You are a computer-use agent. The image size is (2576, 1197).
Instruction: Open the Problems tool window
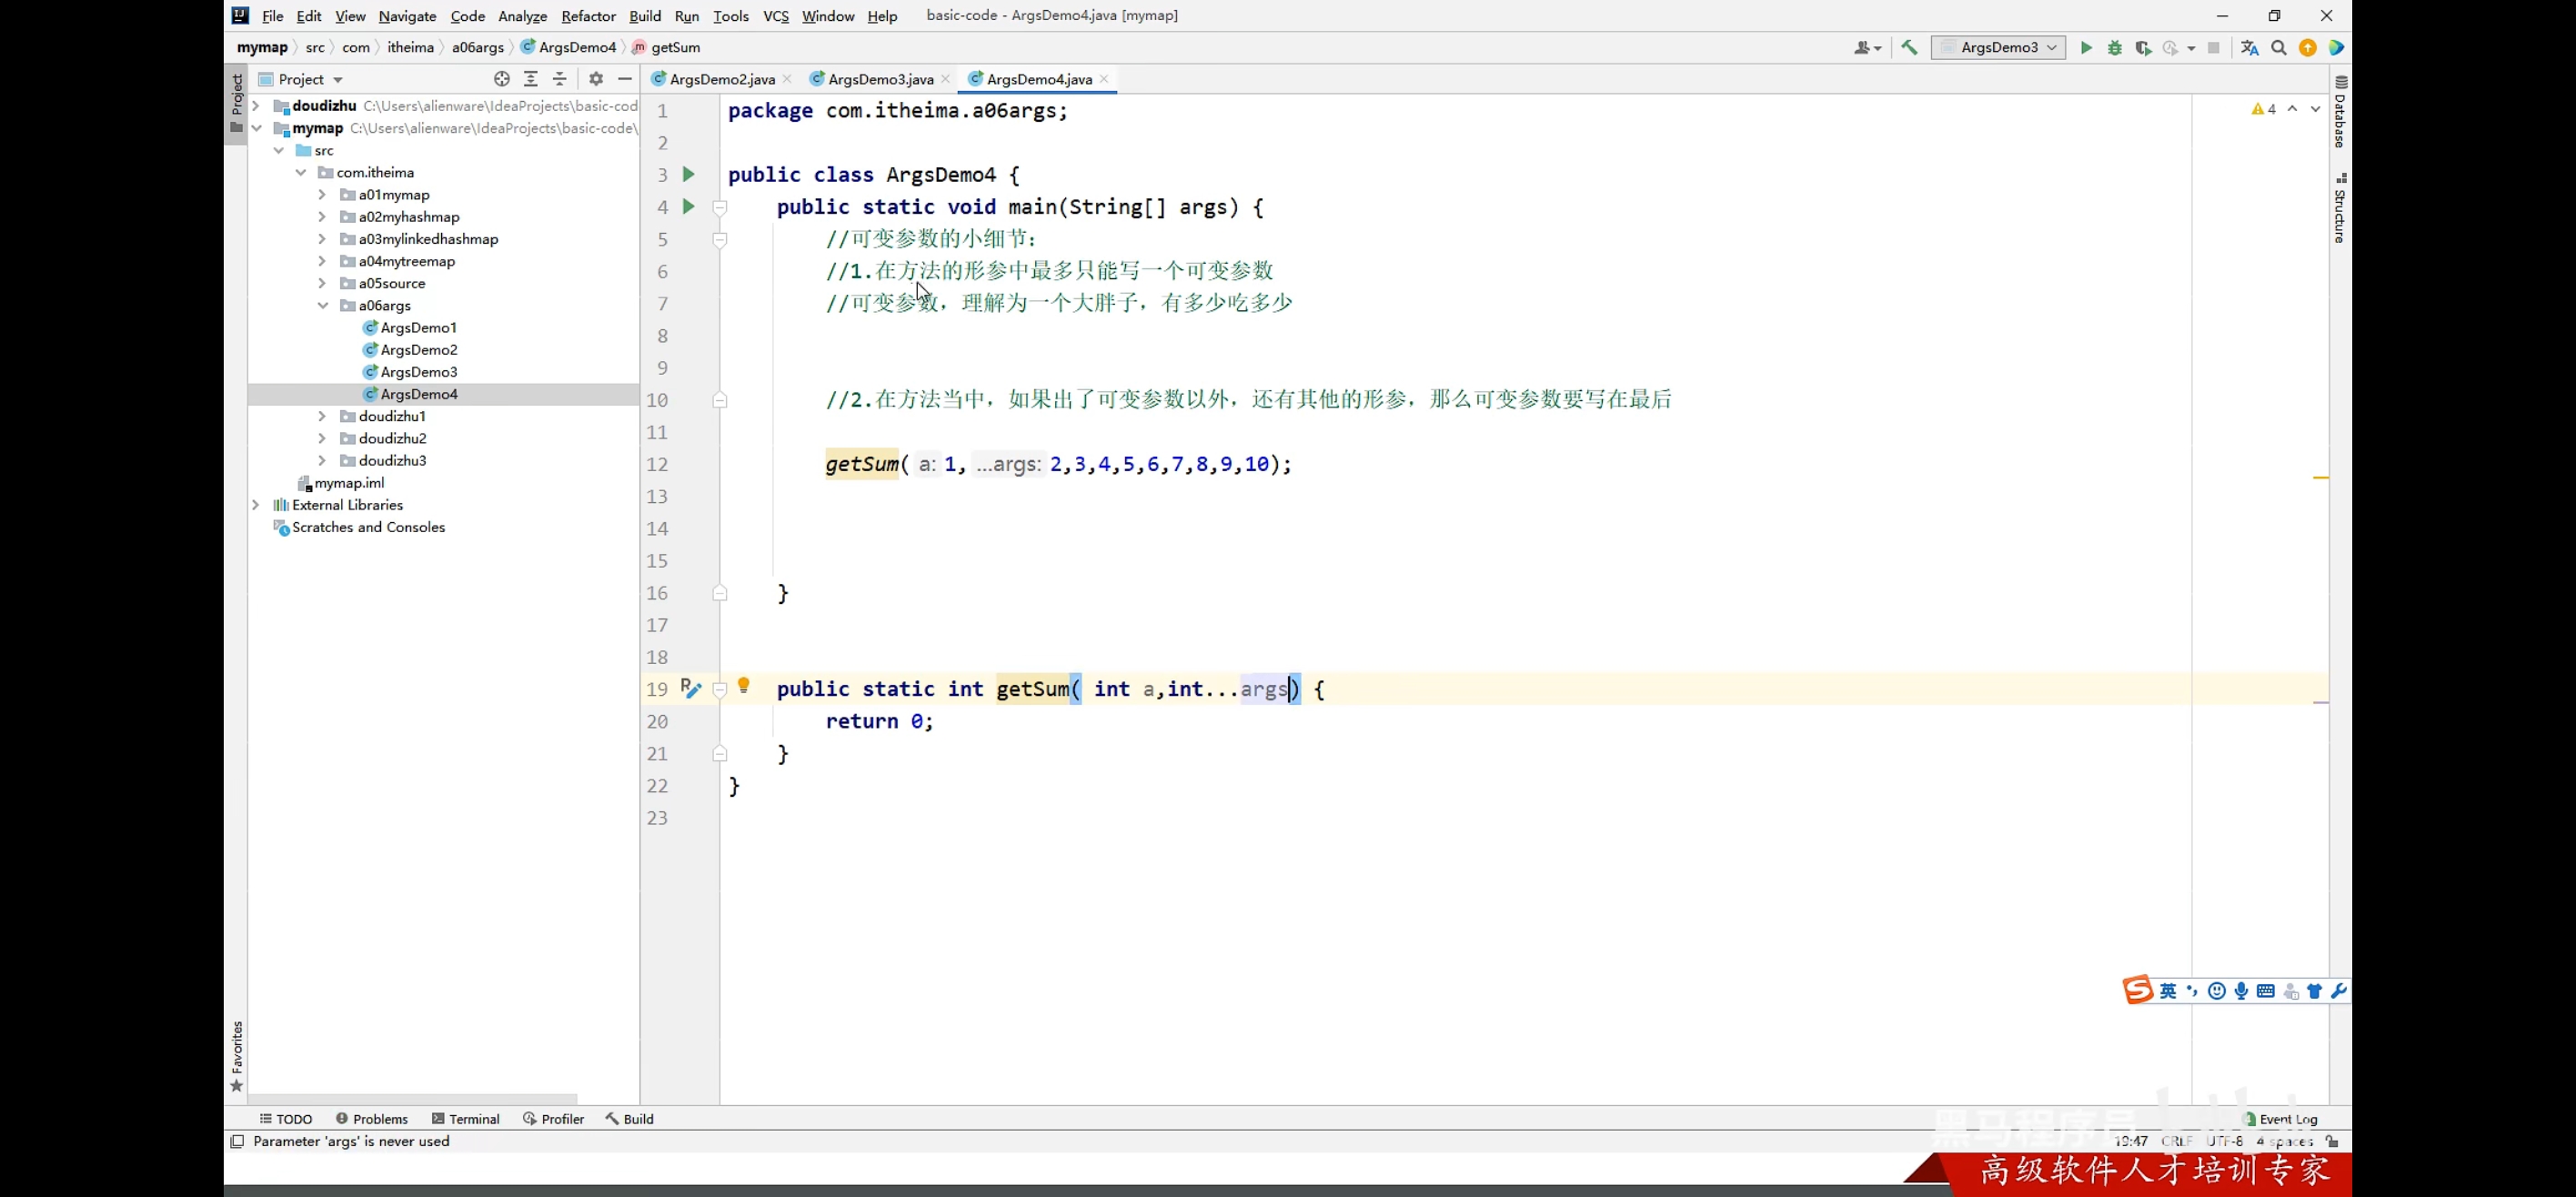pyautogui.click(x=371, y=1119)
